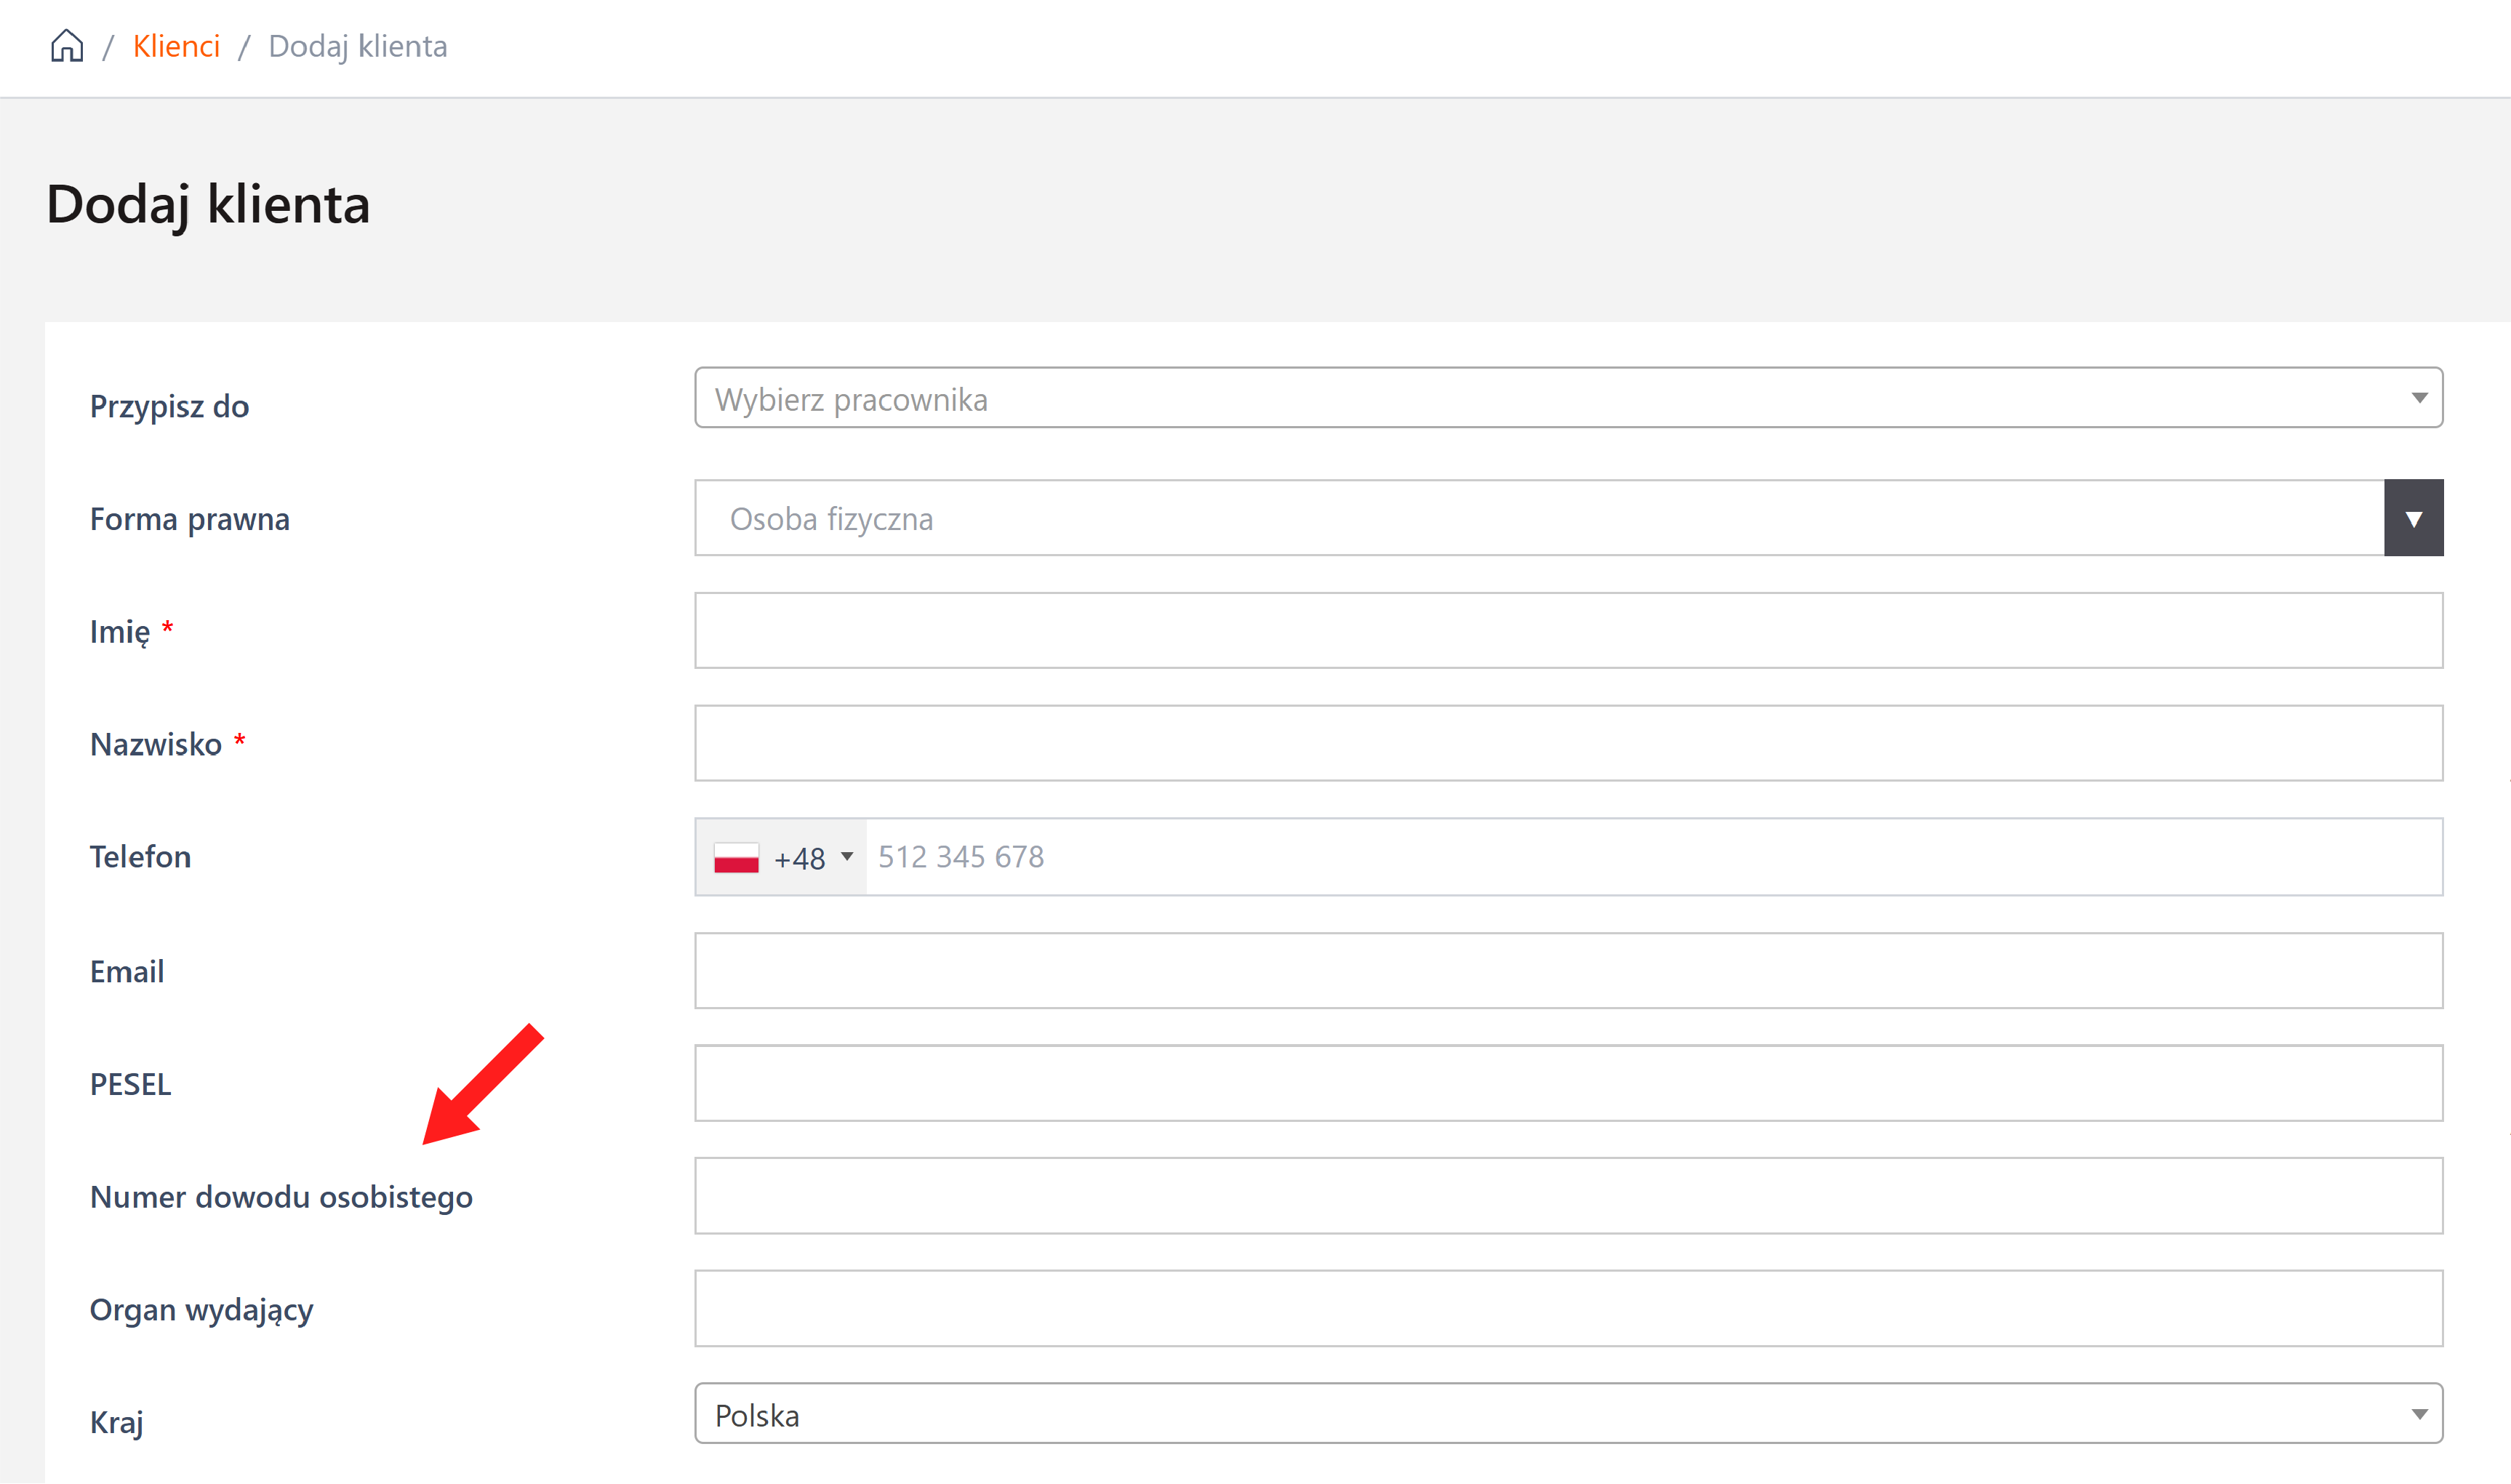Focus the Imię input field
The width and height of the screenshot is (2511, 1484).
(x=1568, y=630)
